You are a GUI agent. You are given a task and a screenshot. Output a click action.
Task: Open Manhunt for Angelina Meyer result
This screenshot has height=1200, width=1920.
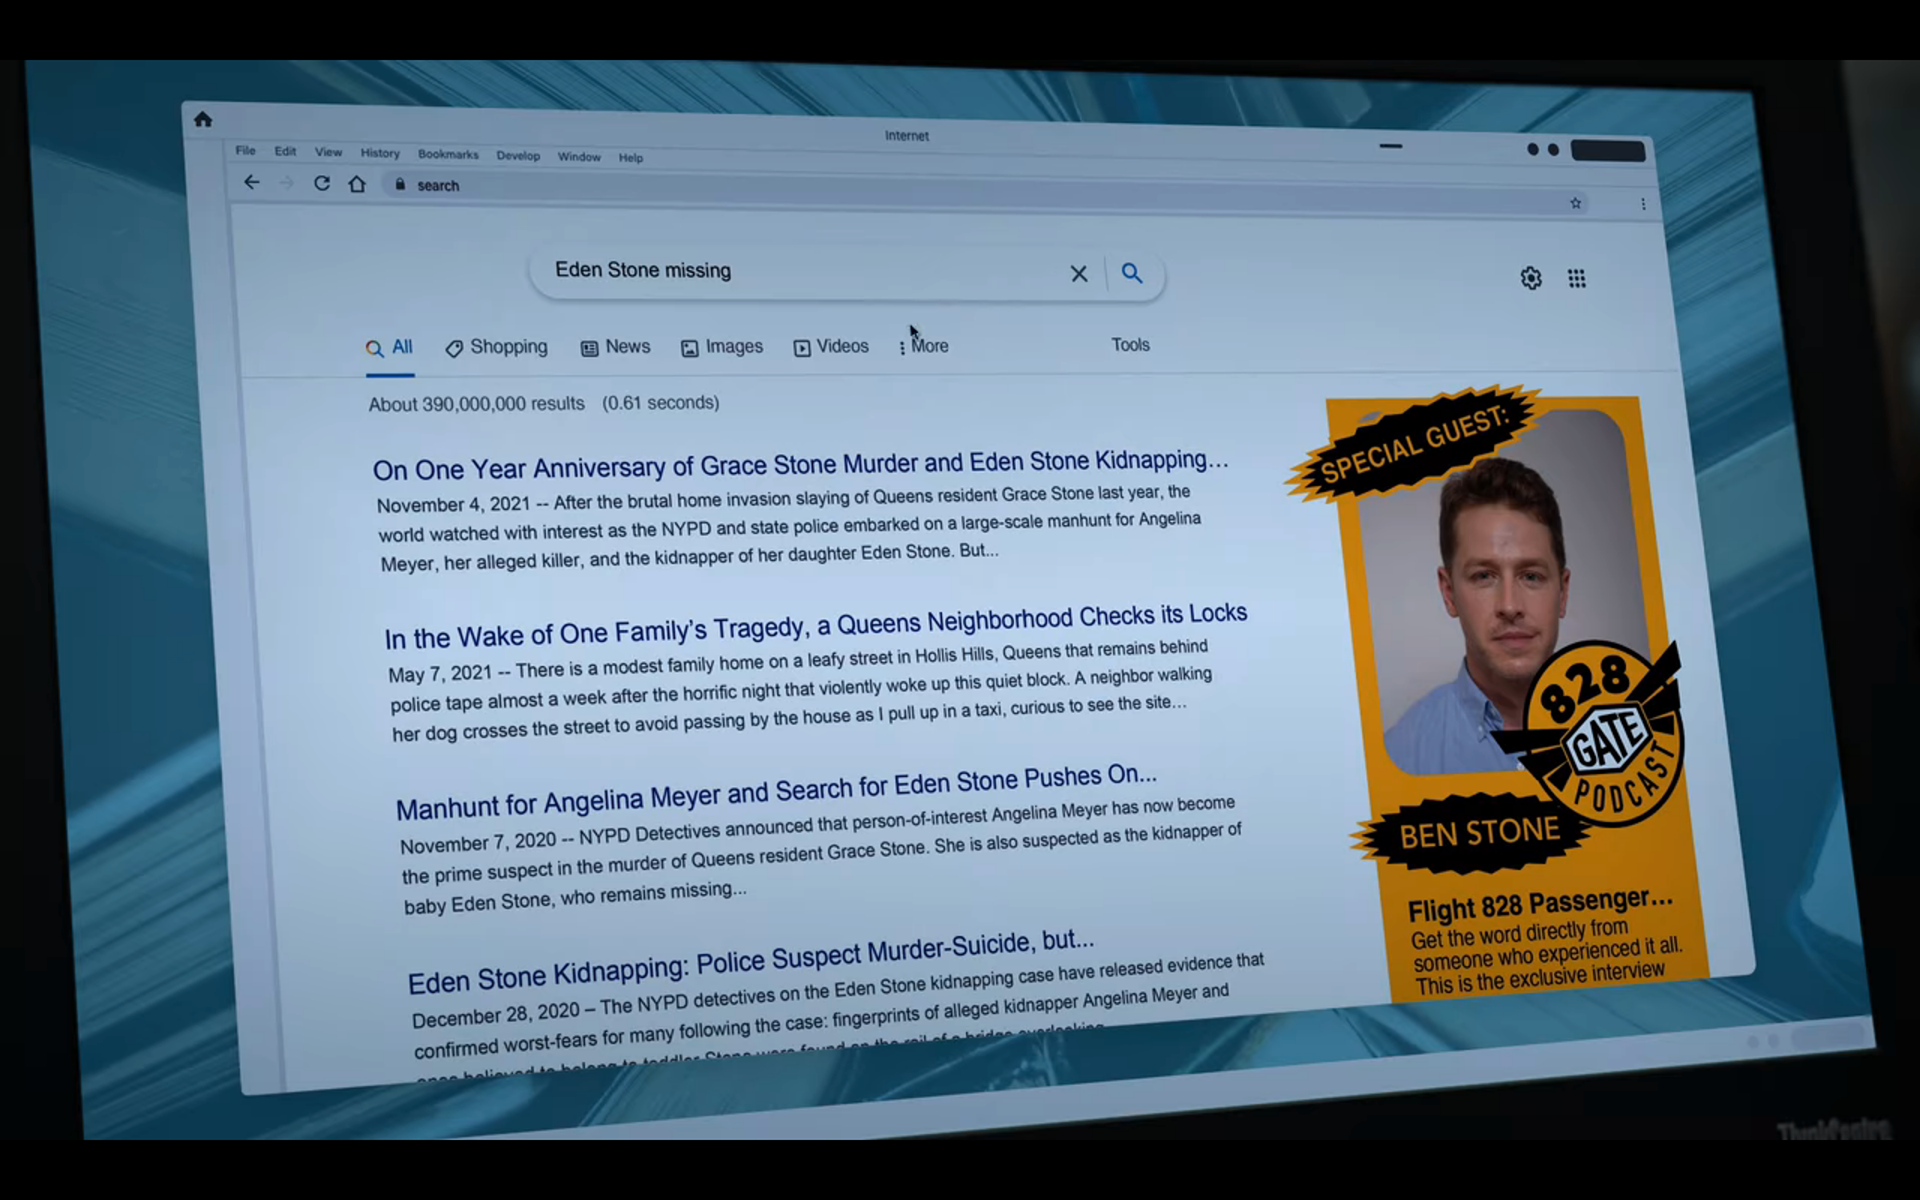(776, 791)
